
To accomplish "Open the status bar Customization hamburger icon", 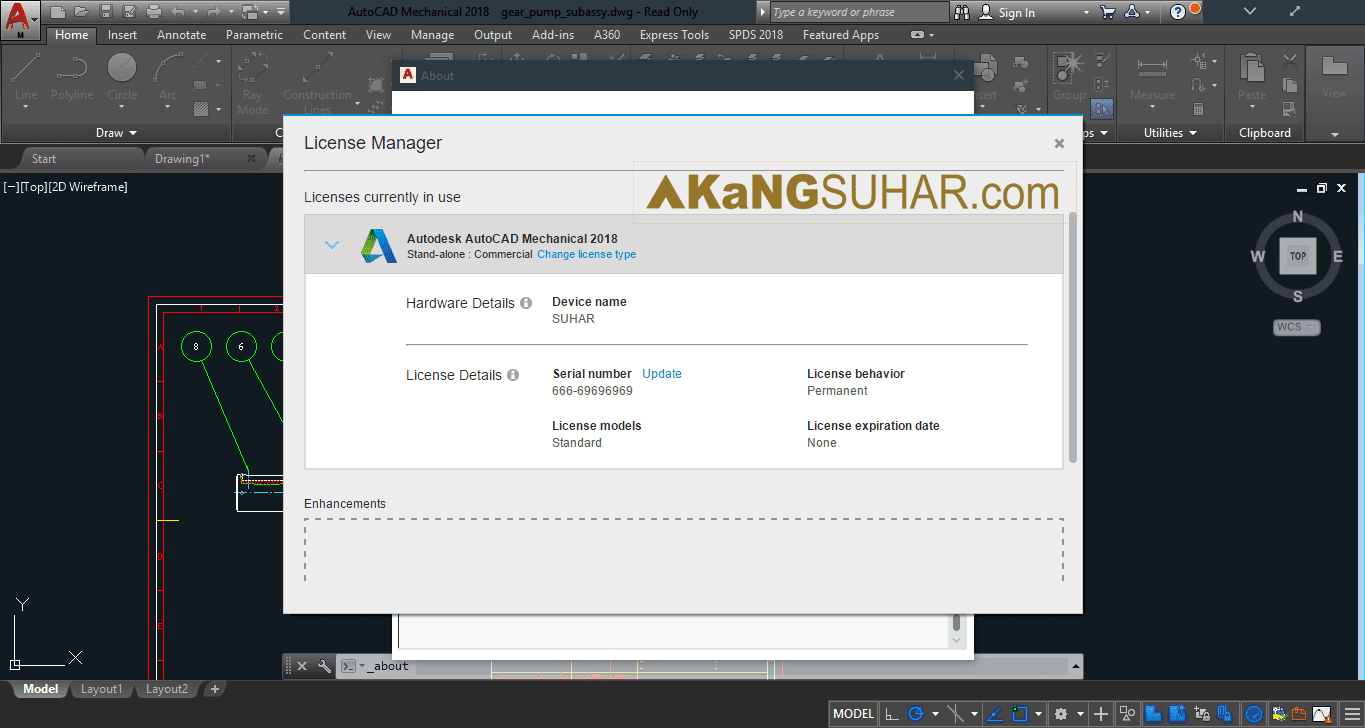I will pos(1353,714).
